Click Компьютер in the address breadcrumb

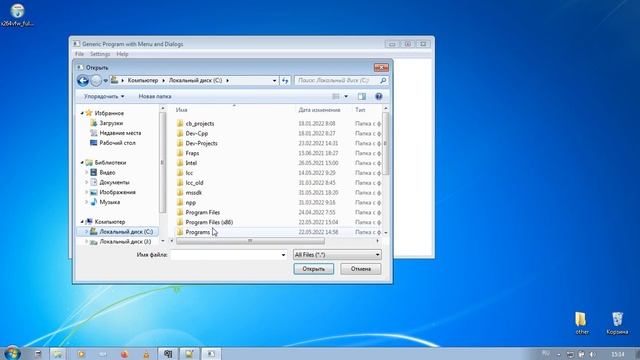pos(142,80)
